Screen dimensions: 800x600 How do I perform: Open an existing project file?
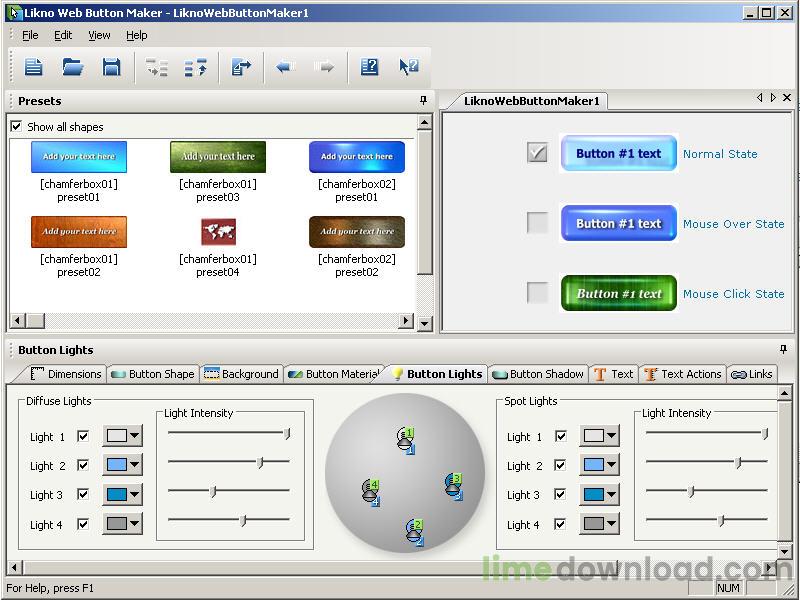72,67
